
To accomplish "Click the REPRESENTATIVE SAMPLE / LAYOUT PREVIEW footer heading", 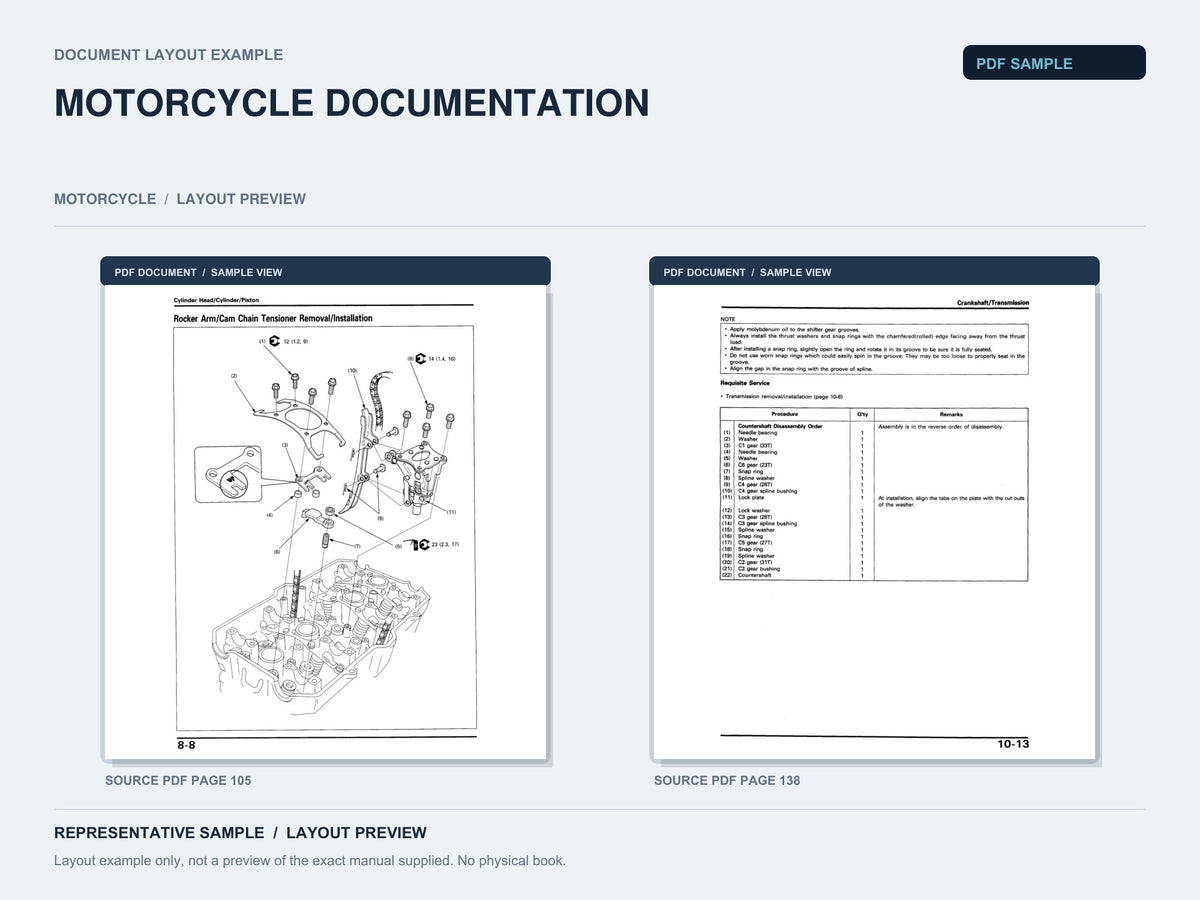I will tap(240, 833).
